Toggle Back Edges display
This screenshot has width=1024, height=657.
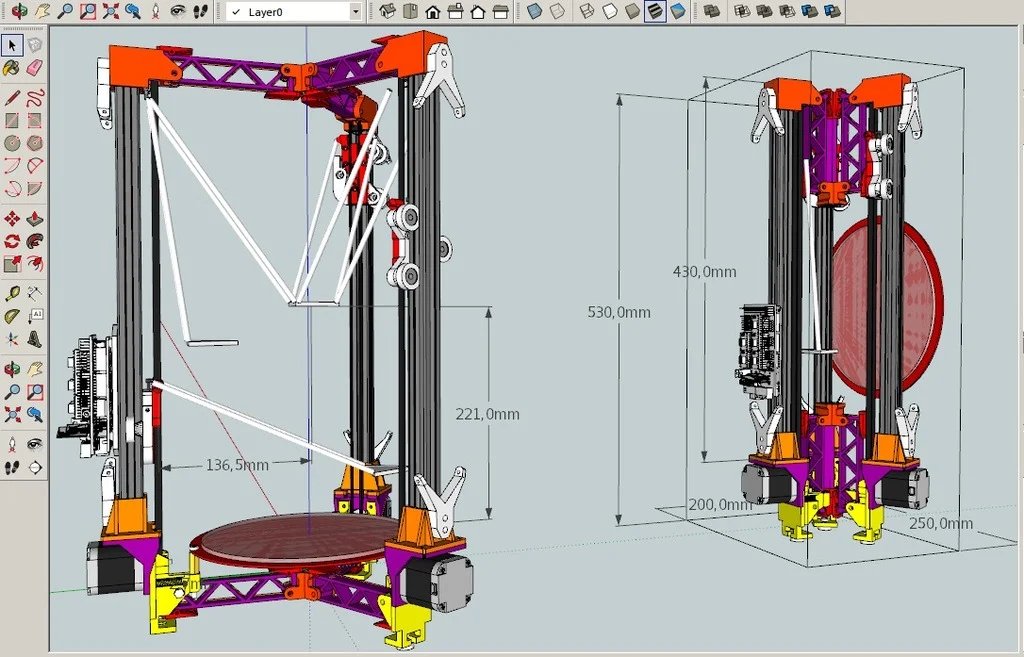[x=557, y=11]
